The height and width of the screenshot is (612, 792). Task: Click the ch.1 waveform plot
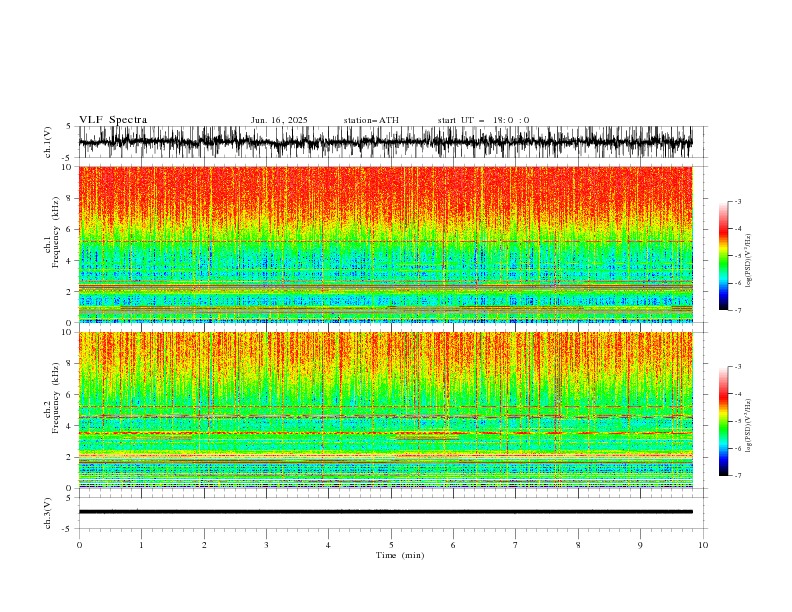(x=385, y=142)
